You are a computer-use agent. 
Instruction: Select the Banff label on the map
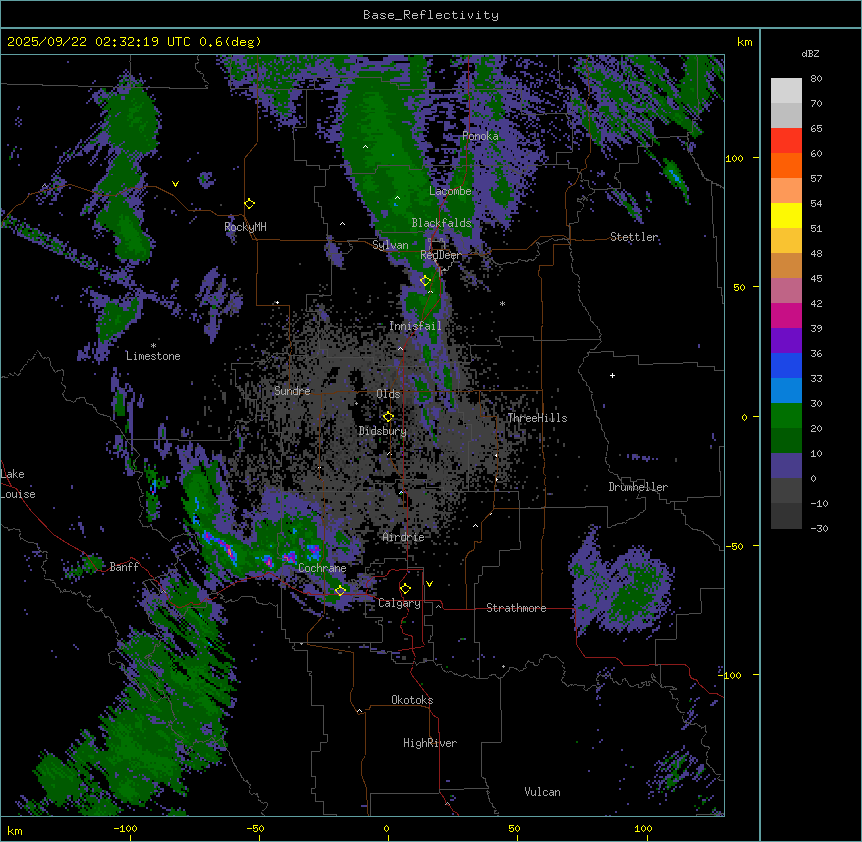tap(124, 567)
